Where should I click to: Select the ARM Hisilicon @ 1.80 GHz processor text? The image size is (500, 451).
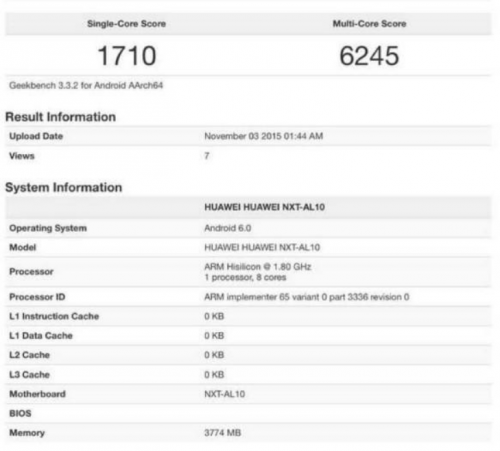click(x=258, y=267)
